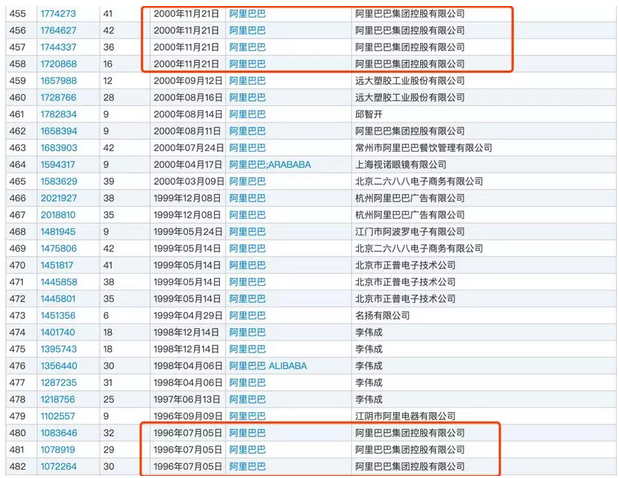Open registration number 1078919 link
Image resolution: width=619 pixels, height=478 pixels.
pos(58,450)
